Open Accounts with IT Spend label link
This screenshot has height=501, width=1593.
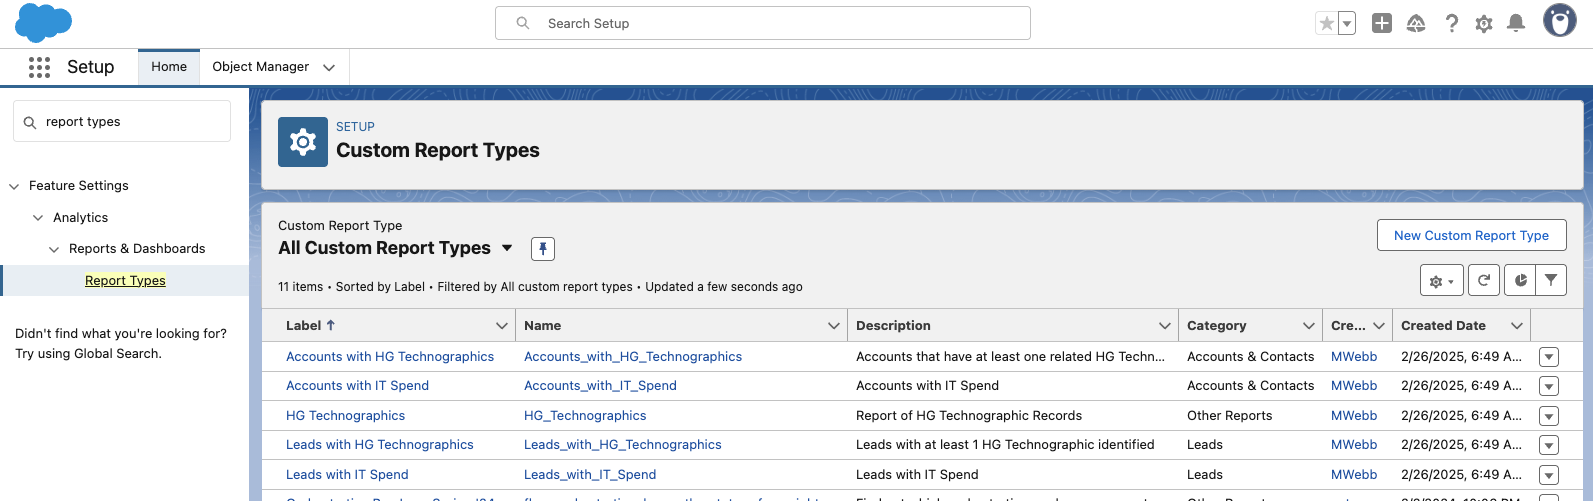357,386
